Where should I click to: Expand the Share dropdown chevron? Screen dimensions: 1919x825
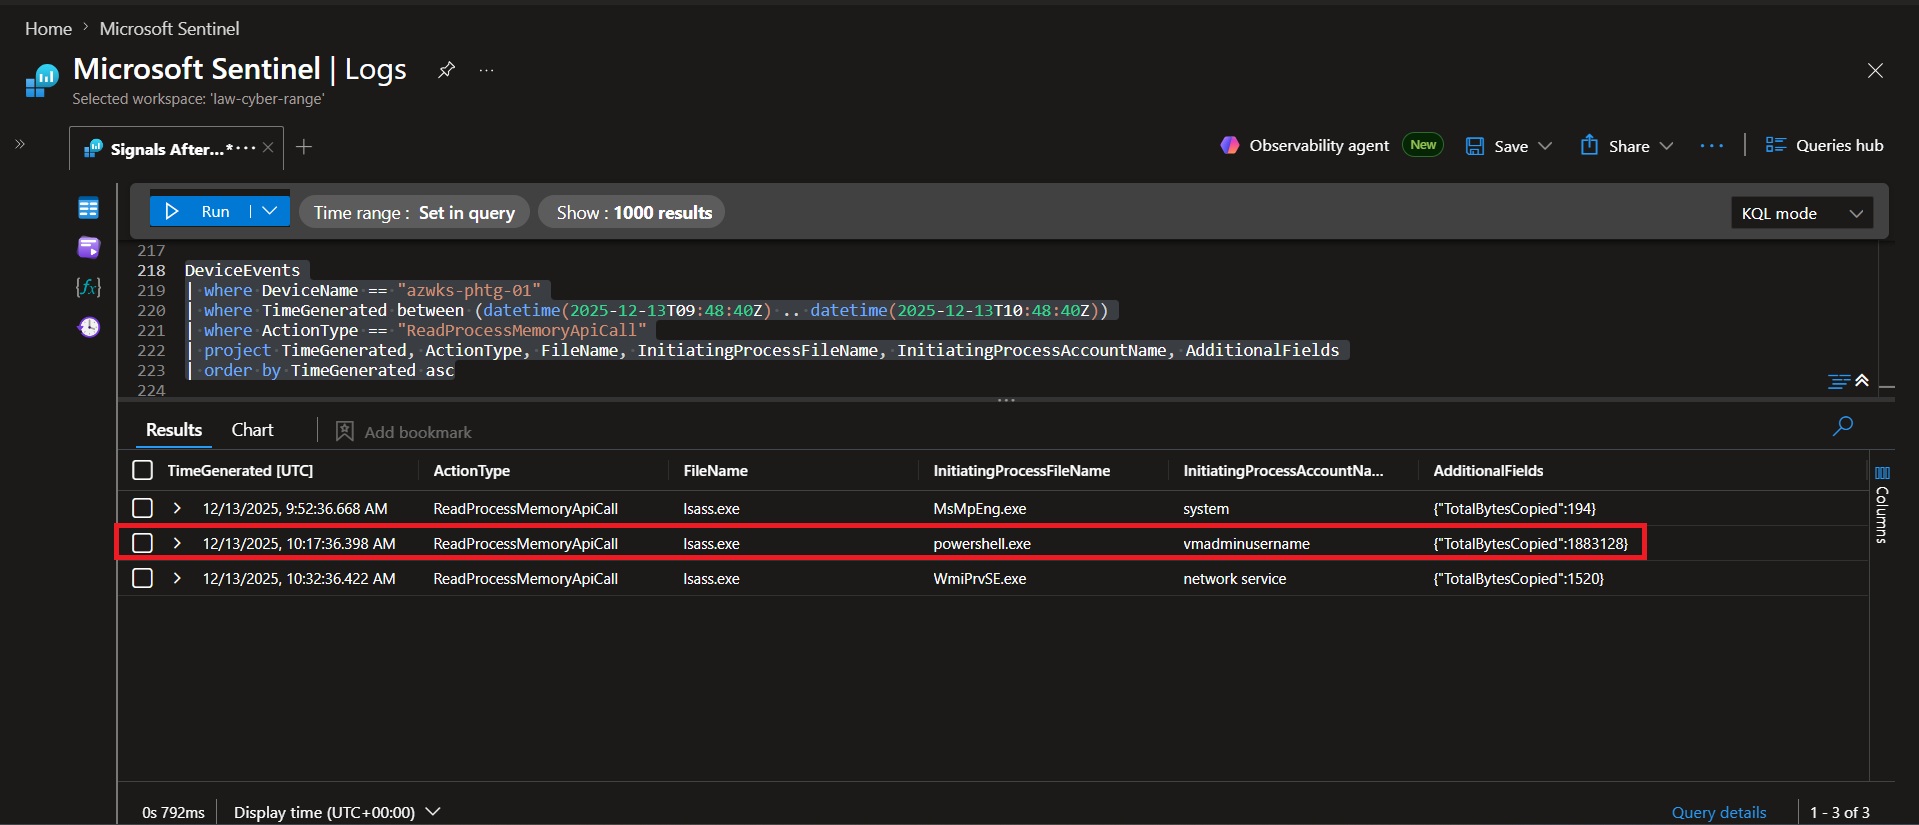pos(1666,146)
